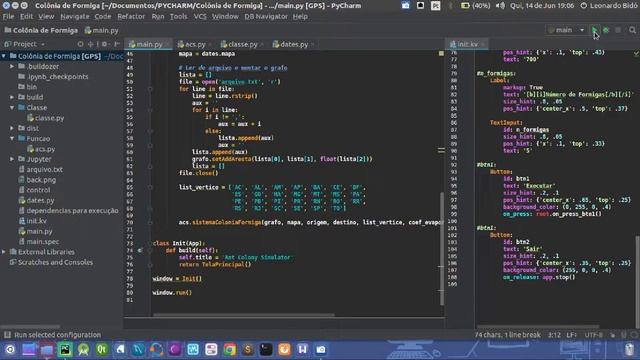The image size is (640, 360).
Task: Open Project panel settings gear
Action: (105, 44)
